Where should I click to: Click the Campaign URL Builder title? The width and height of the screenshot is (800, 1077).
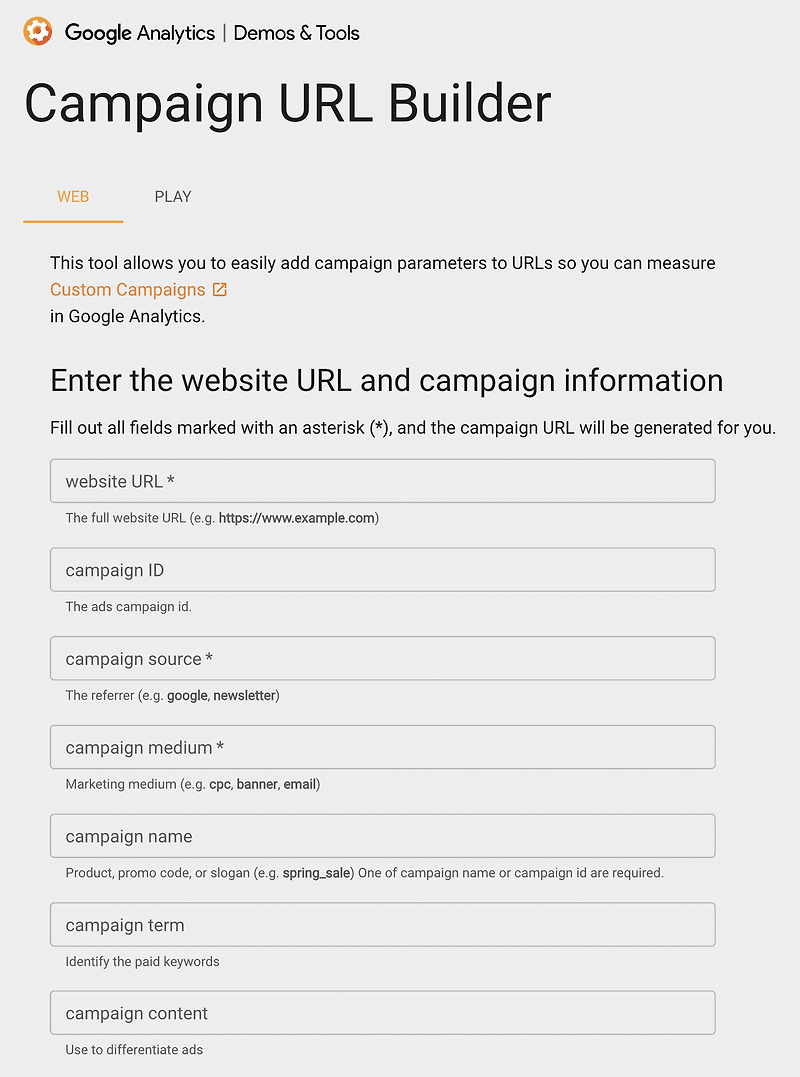pyautogui.click(x=289, y=103)
